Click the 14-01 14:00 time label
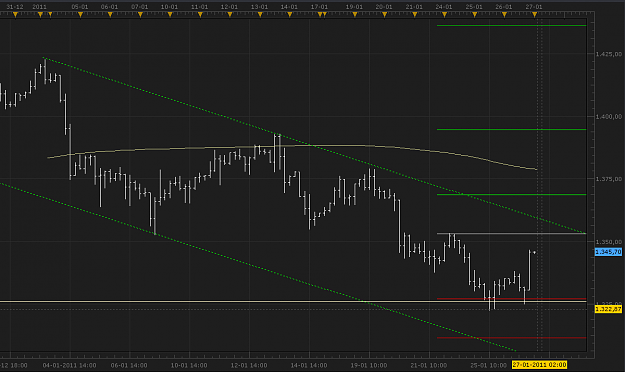This screenshot has height=372, width=625. point(309,365)
